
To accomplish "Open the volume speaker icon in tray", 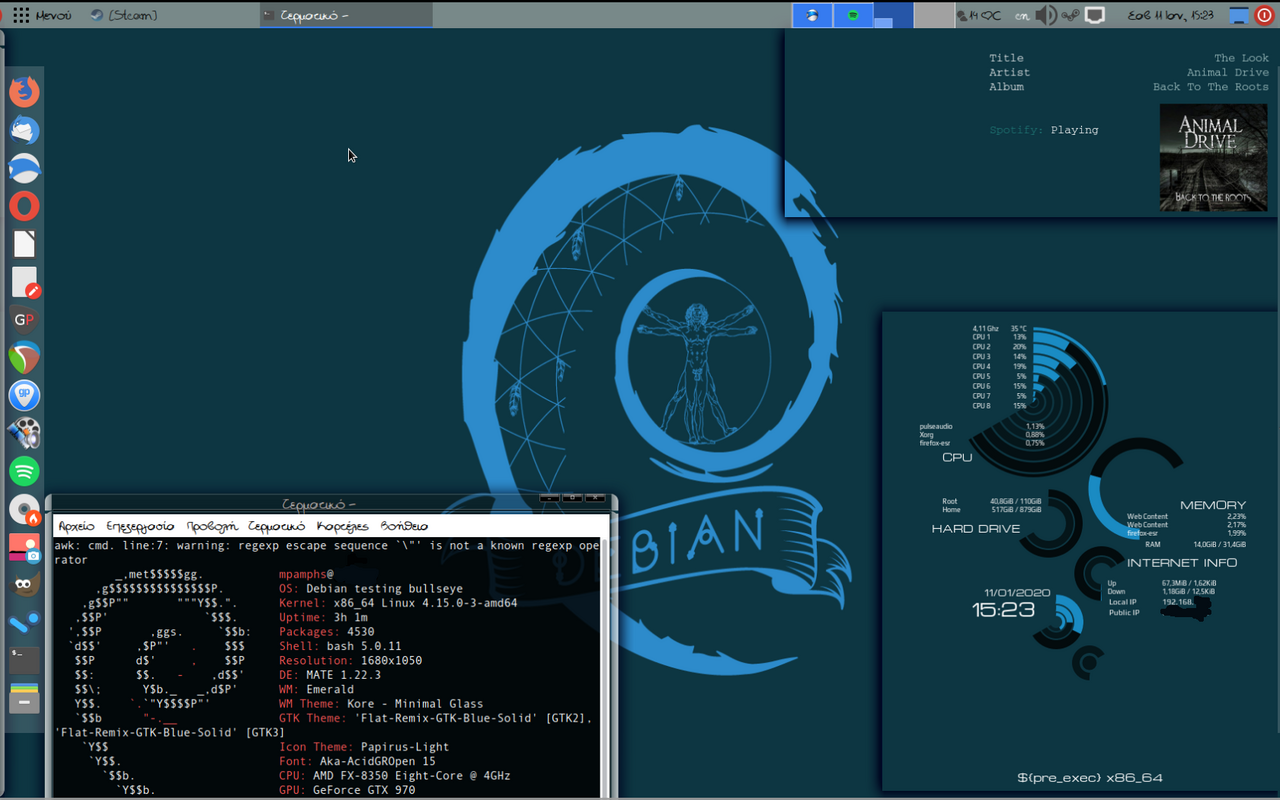I will pos(1046,15).
